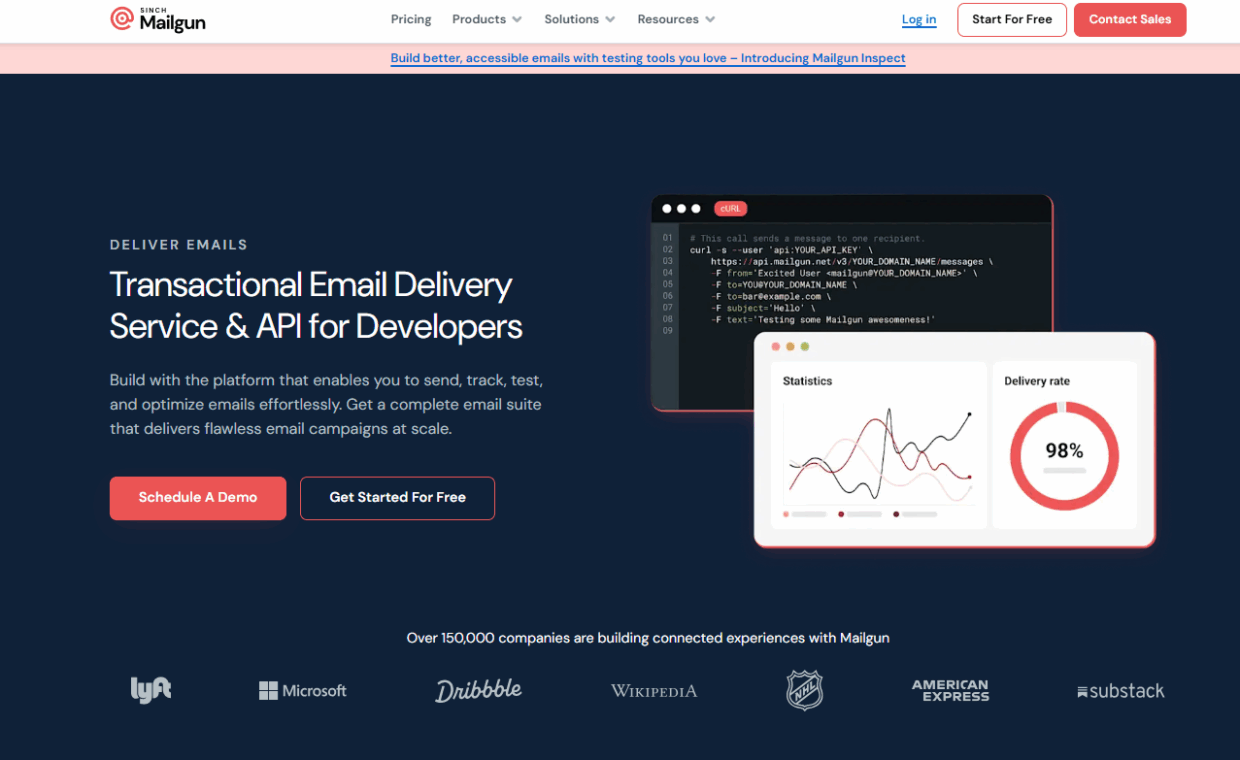
Task: Open the Lyft logo
Action: click(151, 690)
